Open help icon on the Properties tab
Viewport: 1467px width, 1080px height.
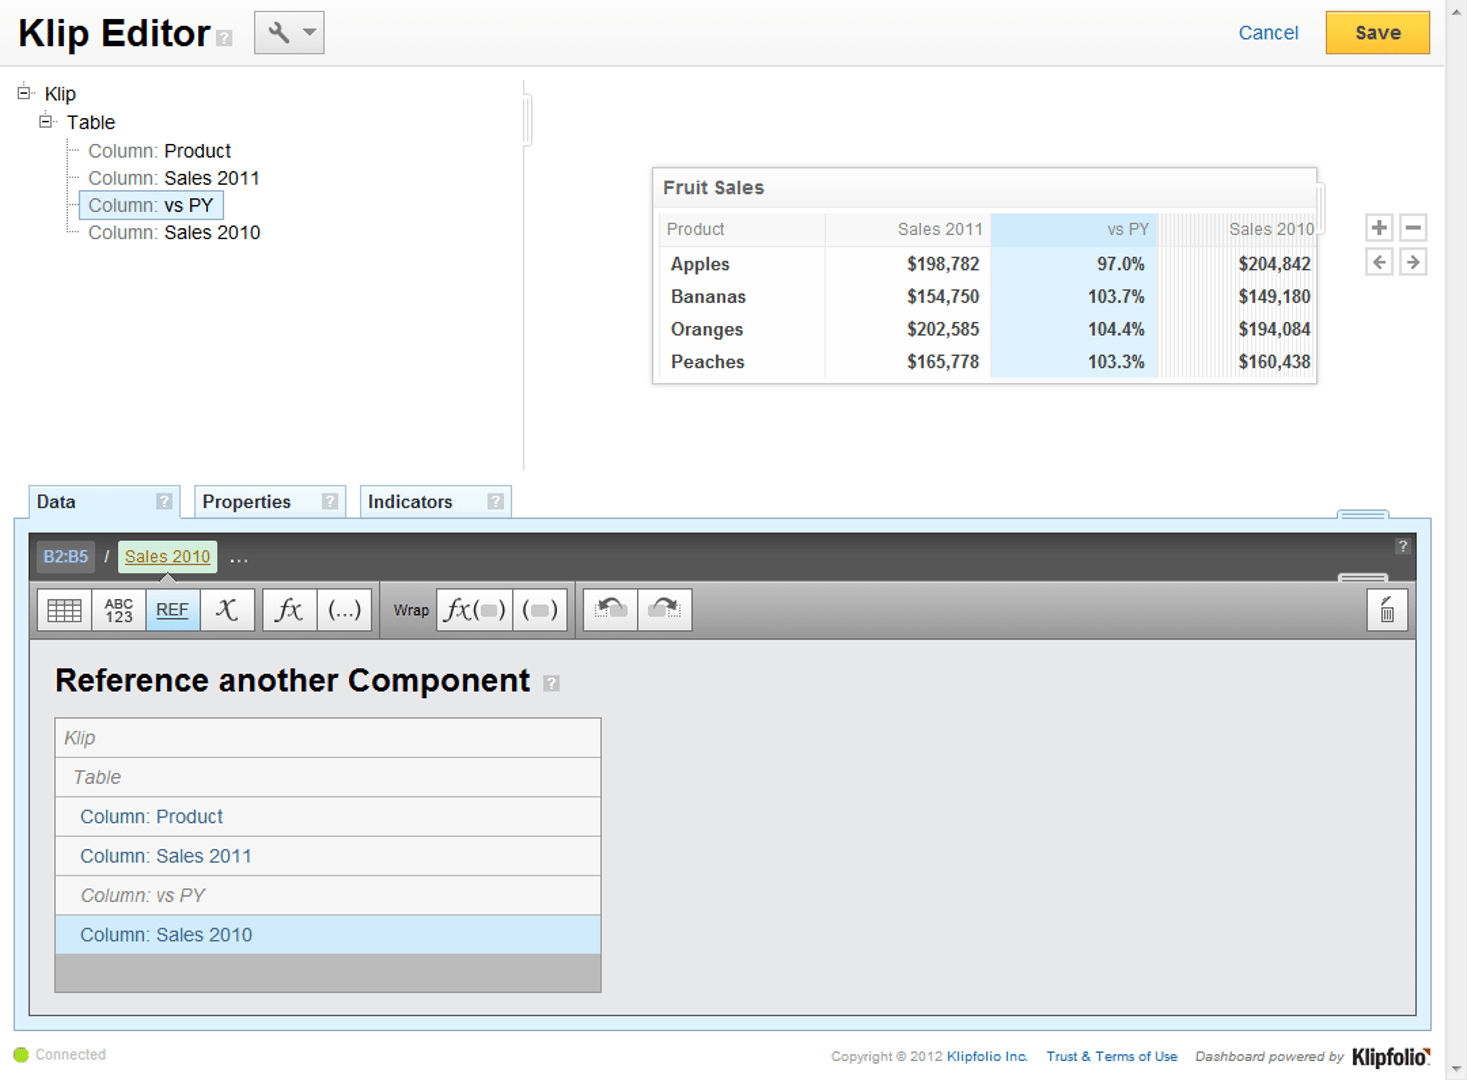[330, 502]
